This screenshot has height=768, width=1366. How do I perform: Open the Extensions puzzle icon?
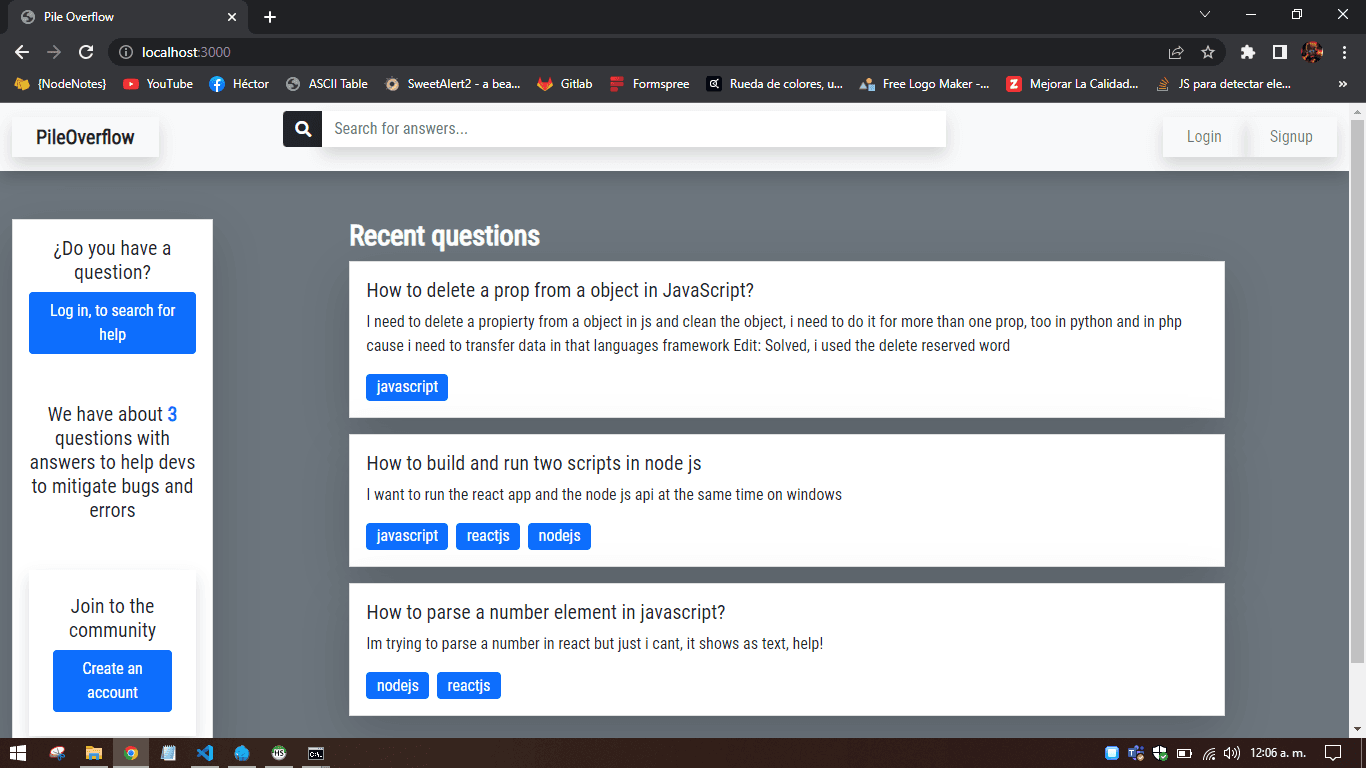(1247, 52)
